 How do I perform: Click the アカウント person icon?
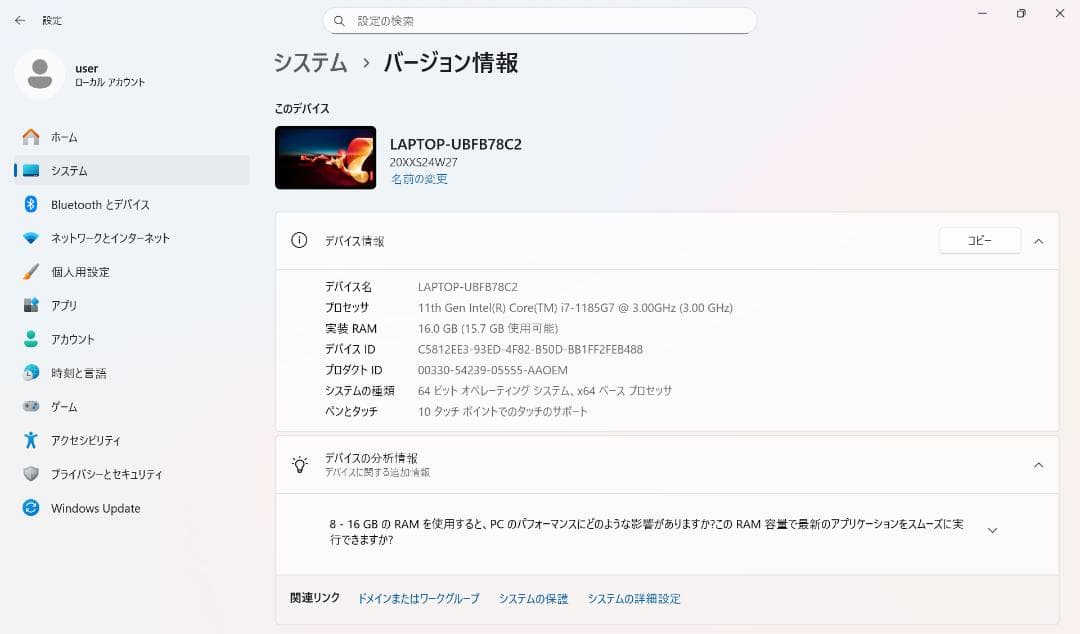click(x=31, y=339)
